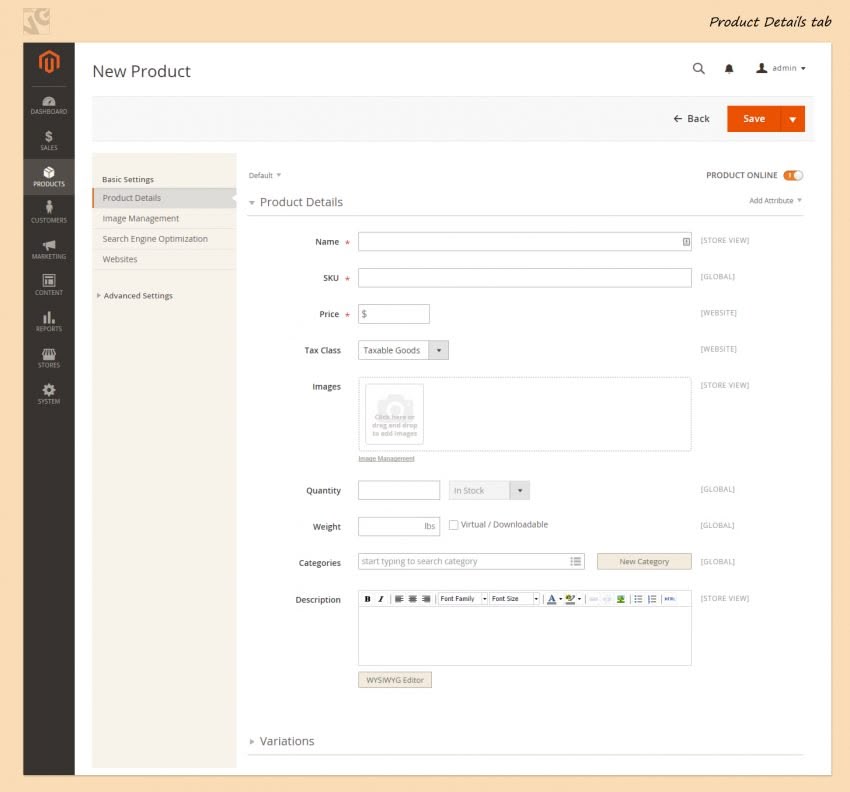Click the search magnifier icon

point(699,68)
